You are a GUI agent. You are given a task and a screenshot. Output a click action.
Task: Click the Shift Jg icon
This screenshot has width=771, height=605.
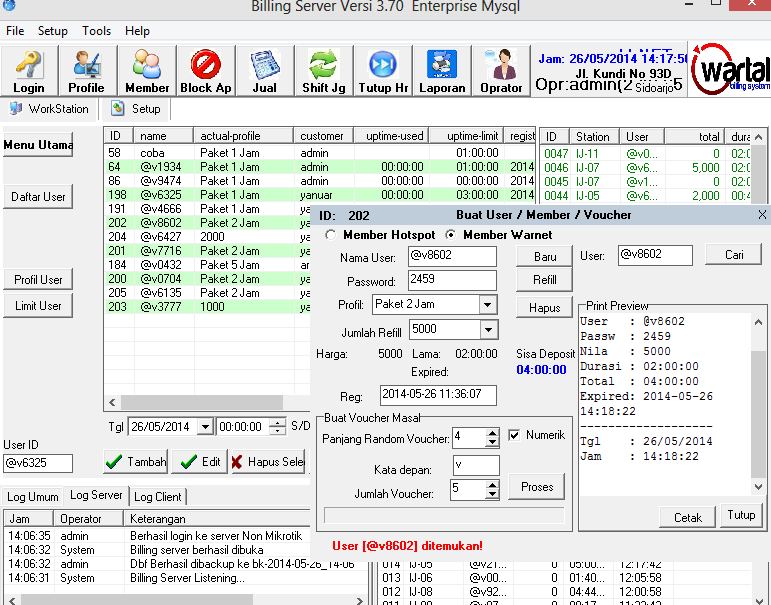click(323, 64)
